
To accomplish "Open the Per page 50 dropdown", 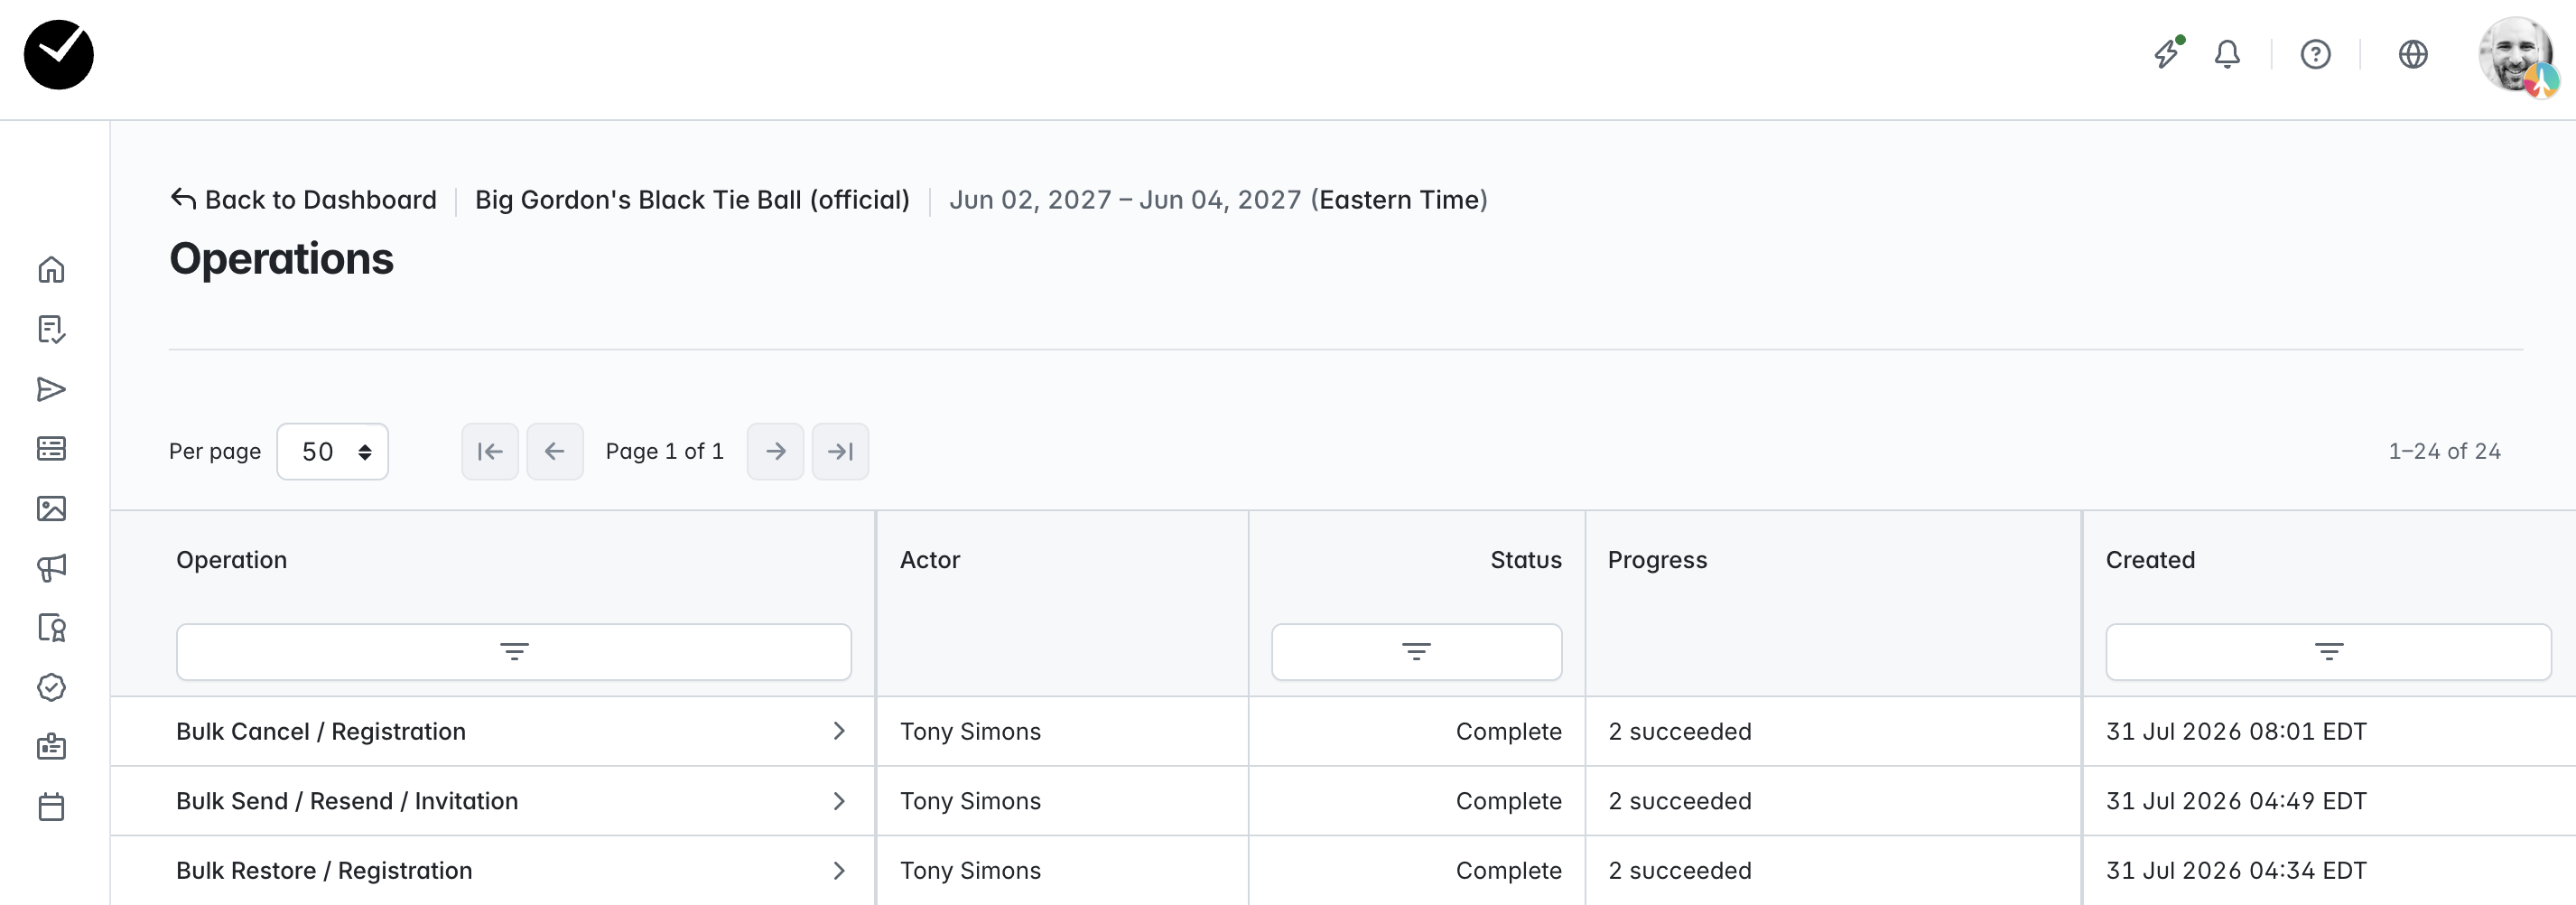I will [332, 452].
